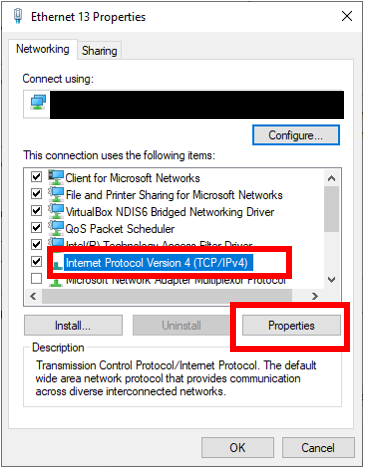Viewport: 368px width, 472px height.
Task: Click Internet Protocol Version 4 protocol icon
Action: (x=58, y=264)
